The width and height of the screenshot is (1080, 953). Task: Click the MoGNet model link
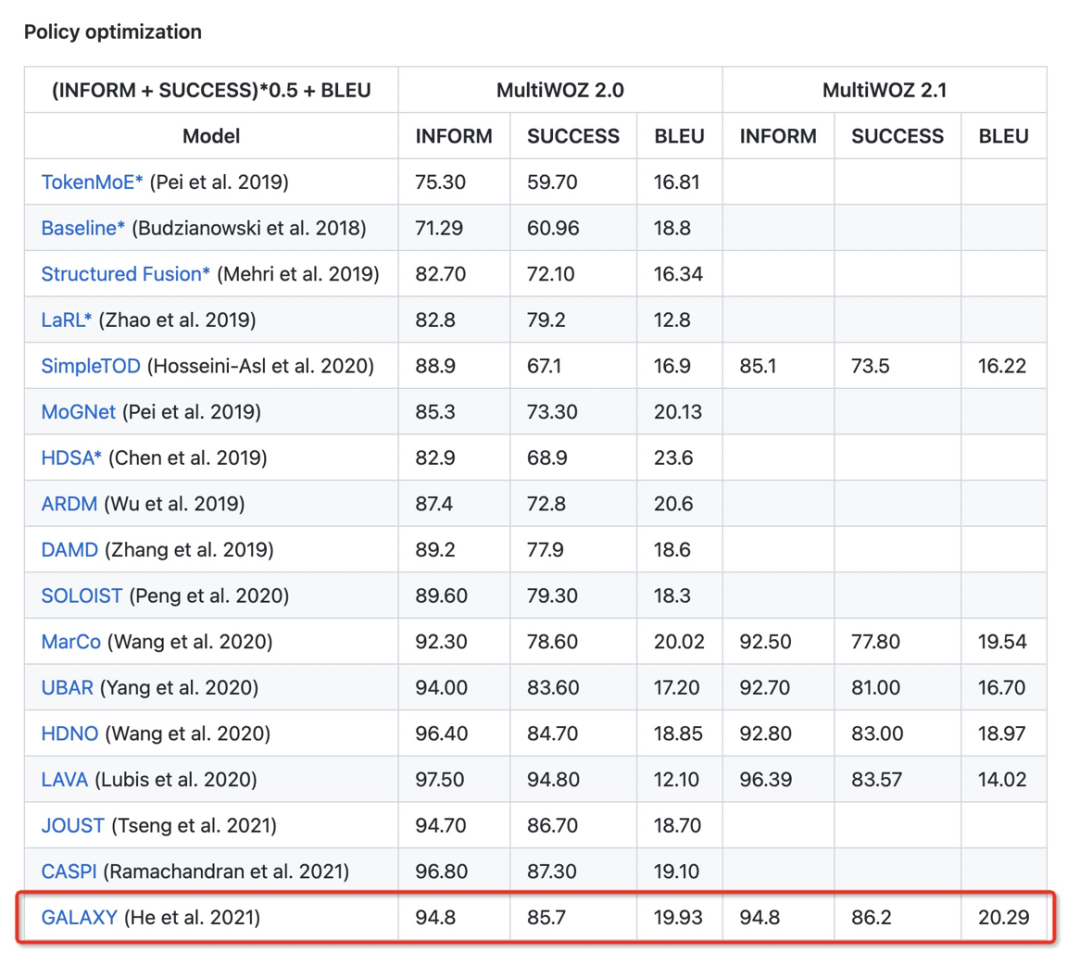tap(78, 412)
